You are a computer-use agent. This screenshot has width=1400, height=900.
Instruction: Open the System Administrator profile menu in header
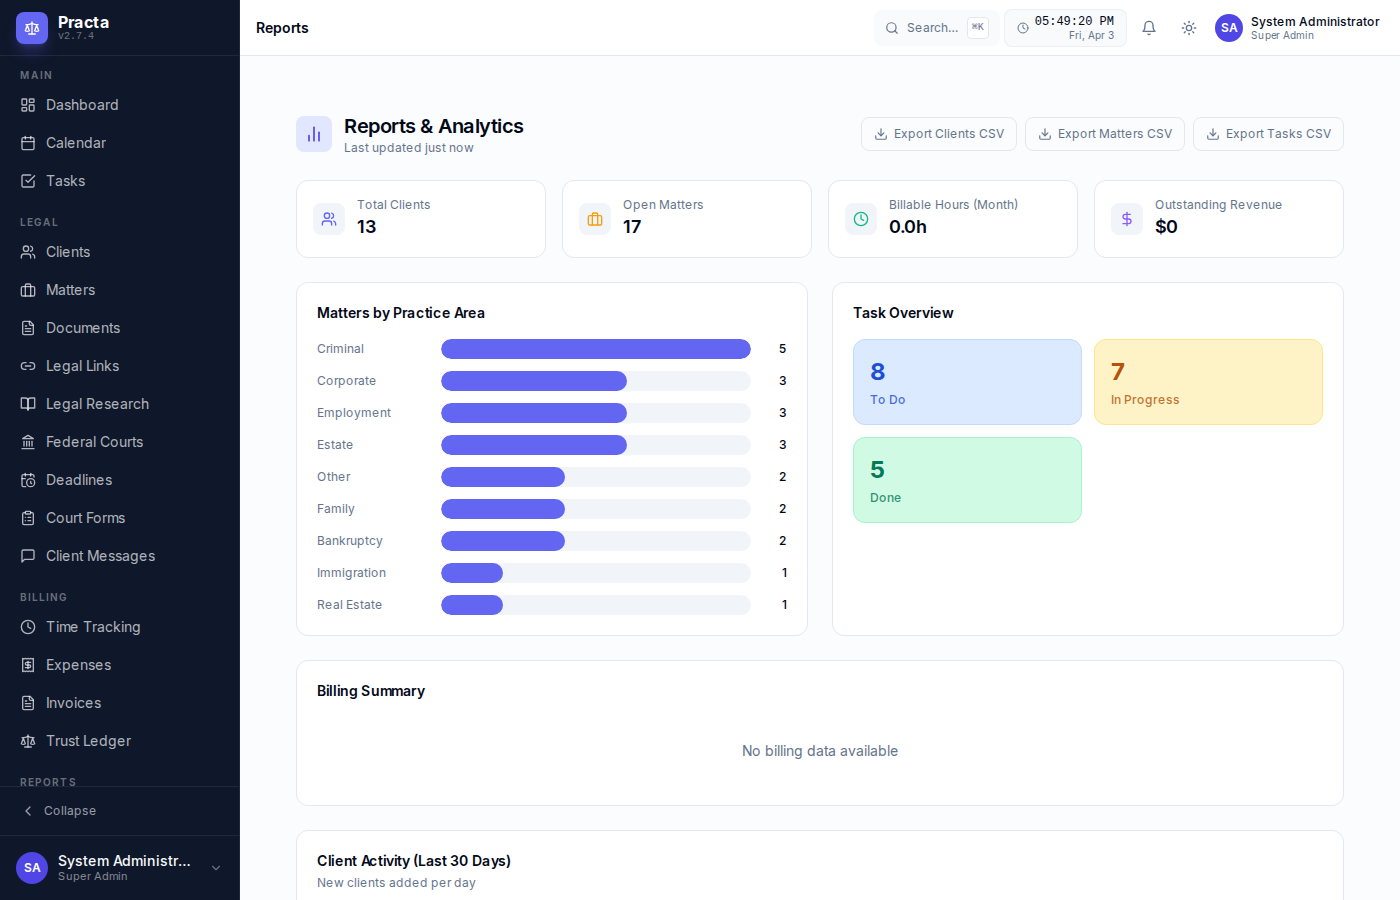(x=1297, y=28)
